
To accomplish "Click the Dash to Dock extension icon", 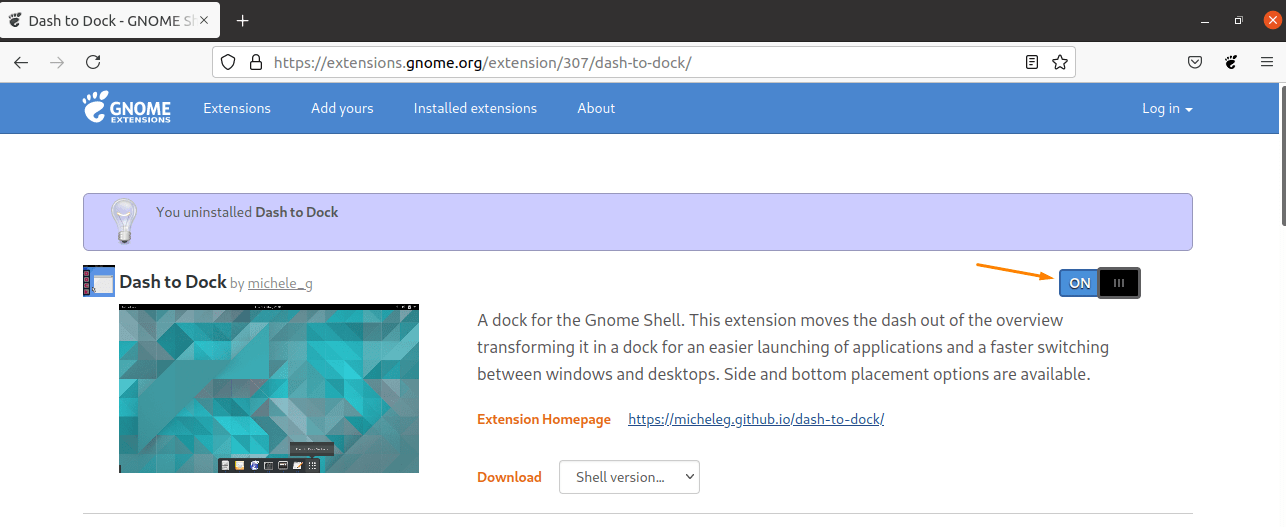I will (99, 281).
